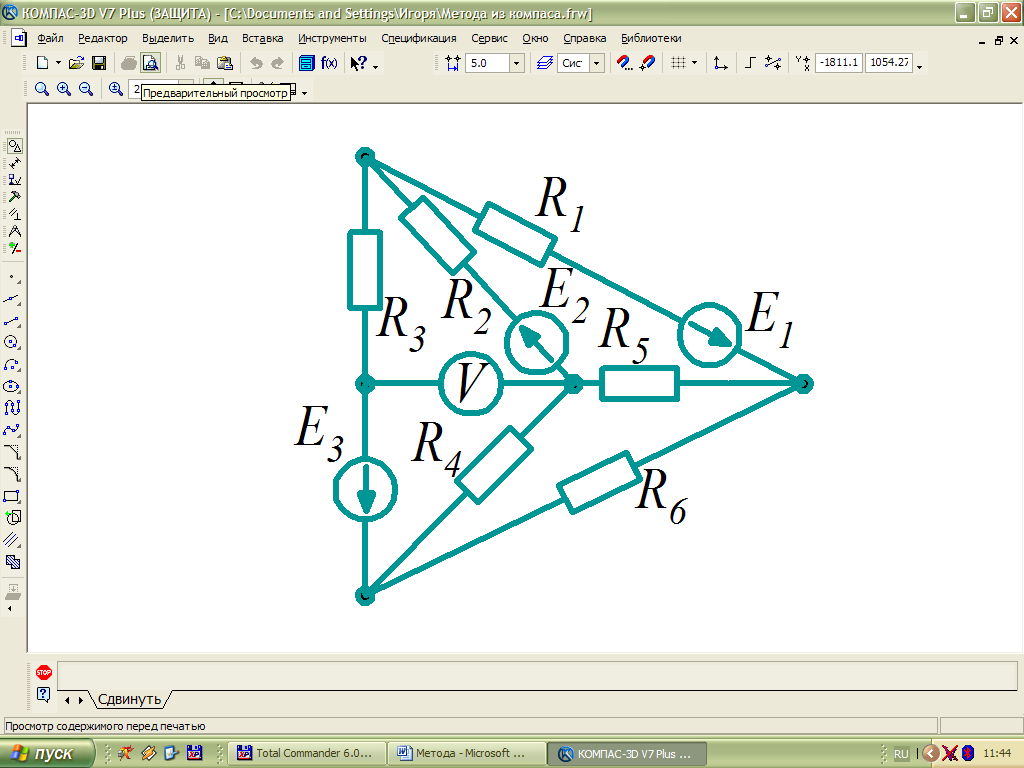Open the Файл menu
The image size is (1024, 768).
coord(50,39)
